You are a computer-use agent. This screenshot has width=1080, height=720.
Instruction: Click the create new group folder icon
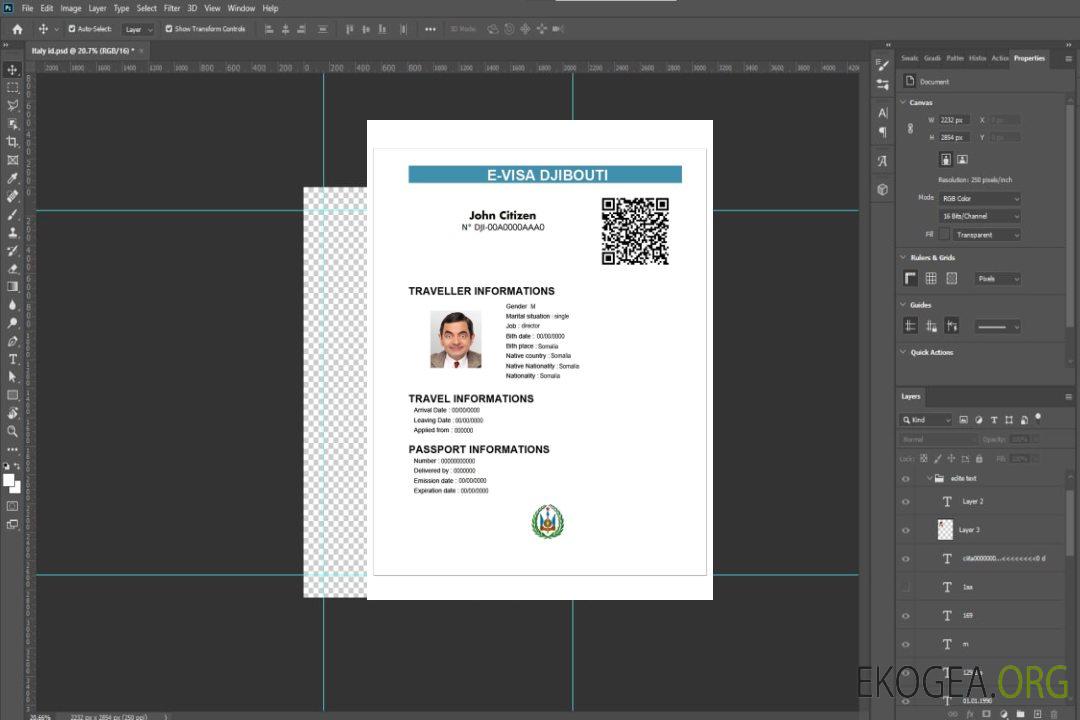tap(1020, 714)
